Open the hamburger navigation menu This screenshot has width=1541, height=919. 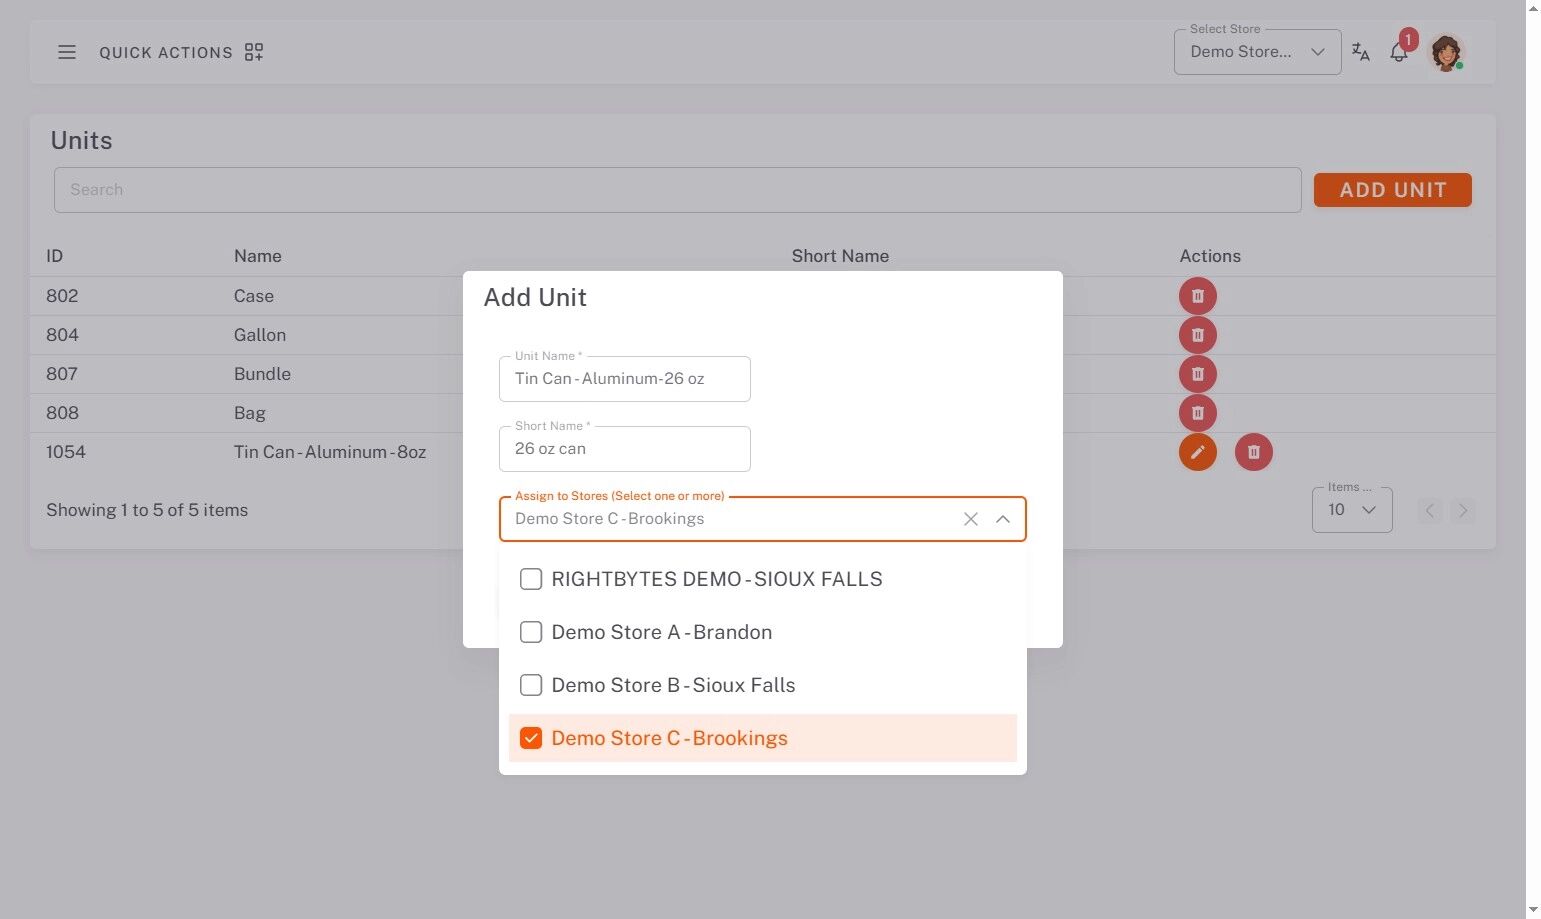pos(67,52)
